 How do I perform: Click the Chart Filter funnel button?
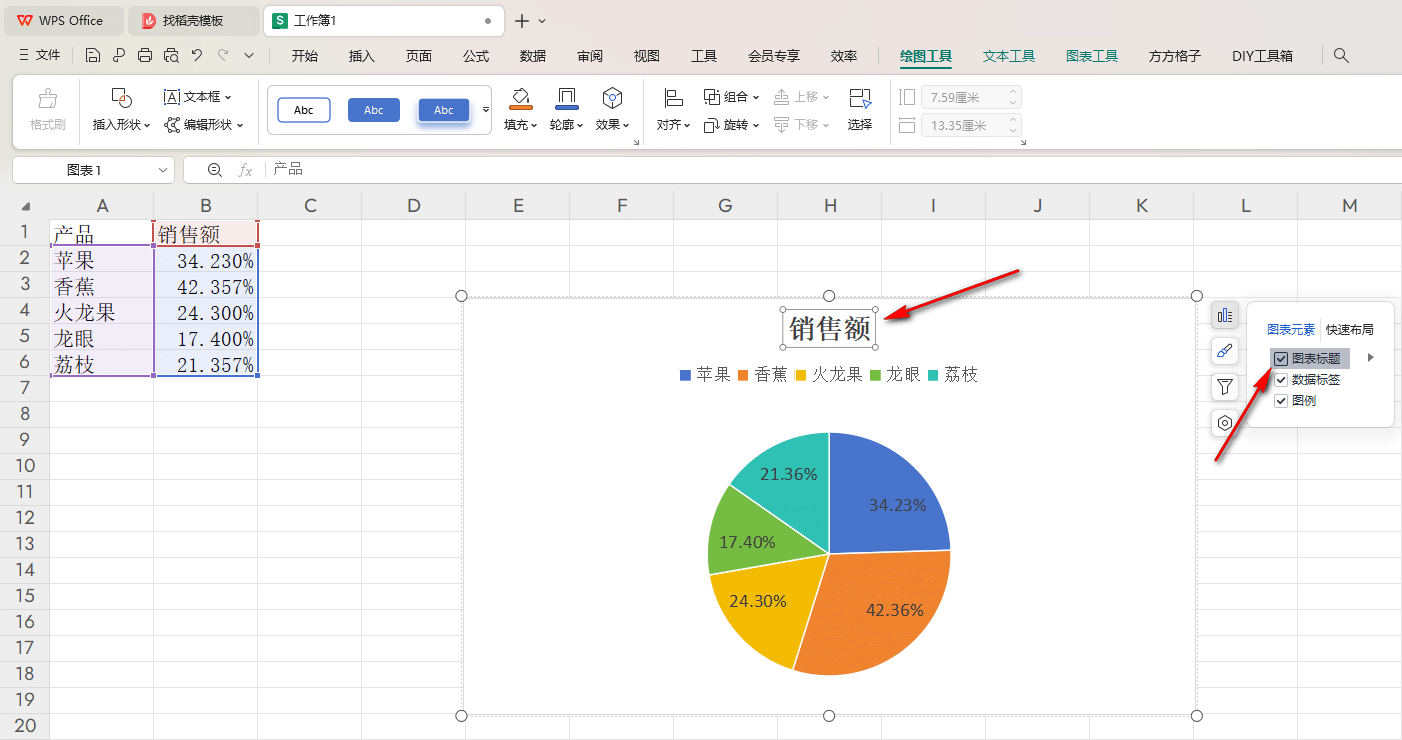(1225, 387)
